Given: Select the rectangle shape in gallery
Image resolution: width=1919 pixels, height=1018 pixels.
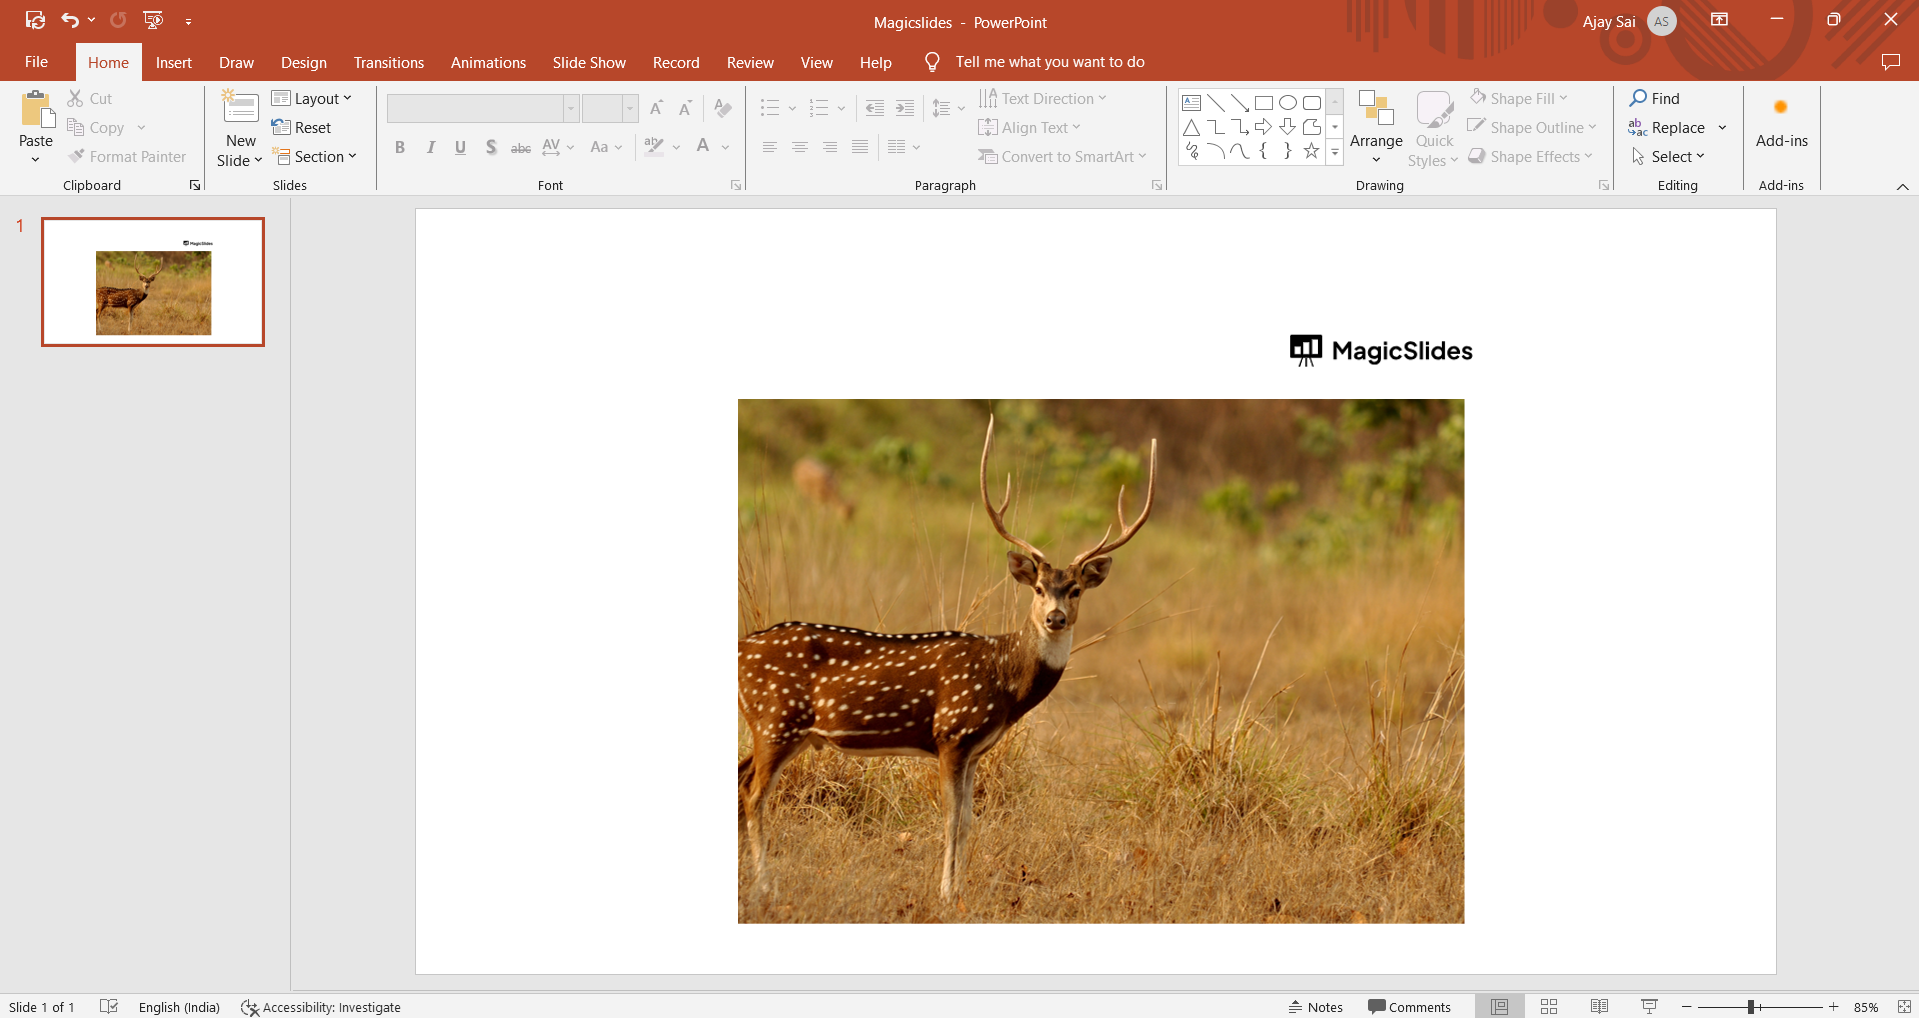Looking at the screenshot, I should pos(1264,103).
